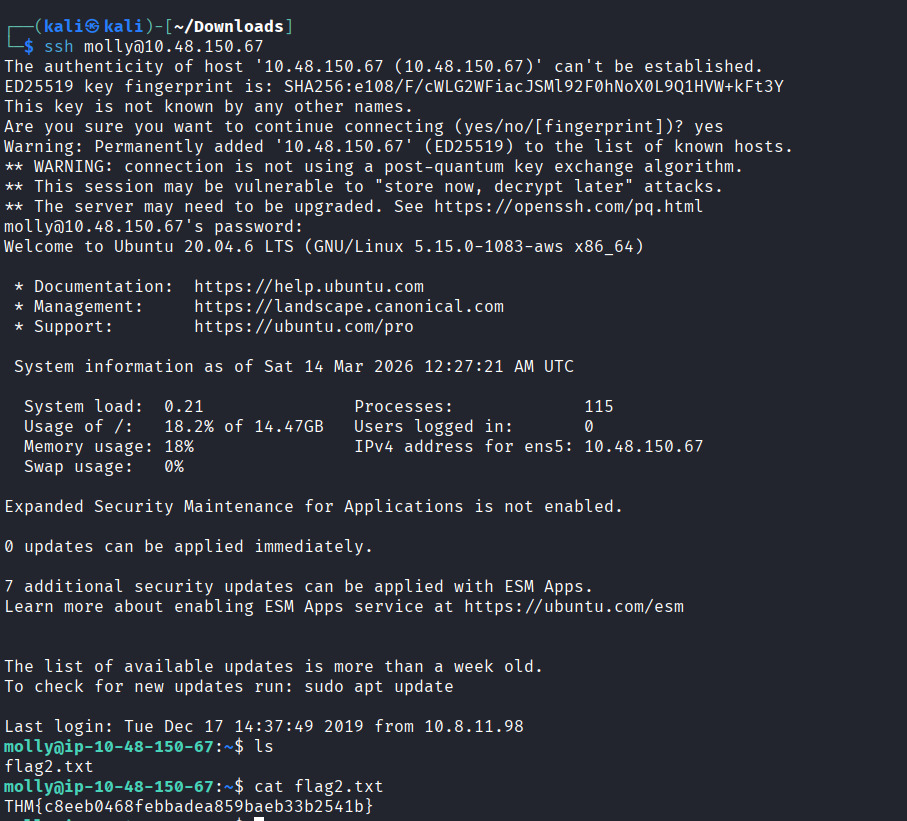
Task: Open the help.ubuntu.com documentation link
Action: pos(309,287)
